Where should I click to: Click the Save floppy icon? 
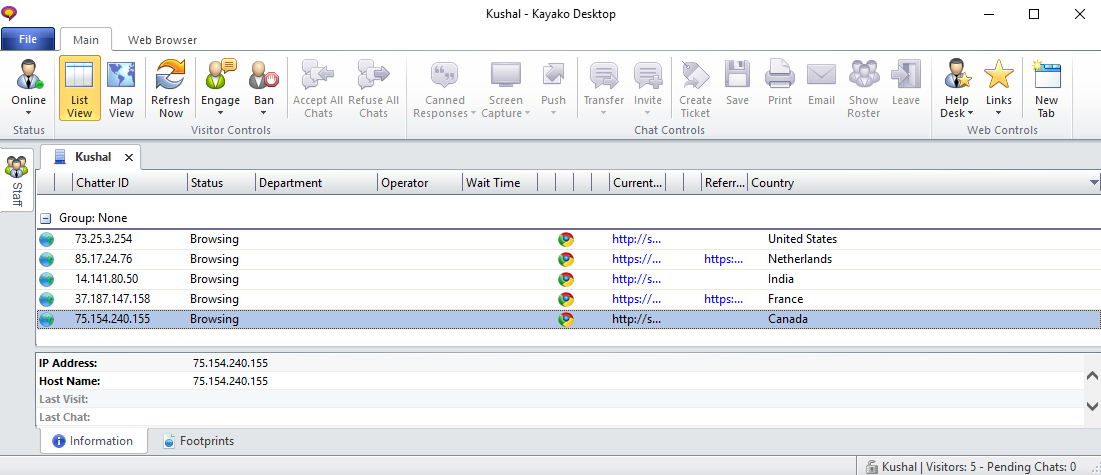[x=737, y=74]
